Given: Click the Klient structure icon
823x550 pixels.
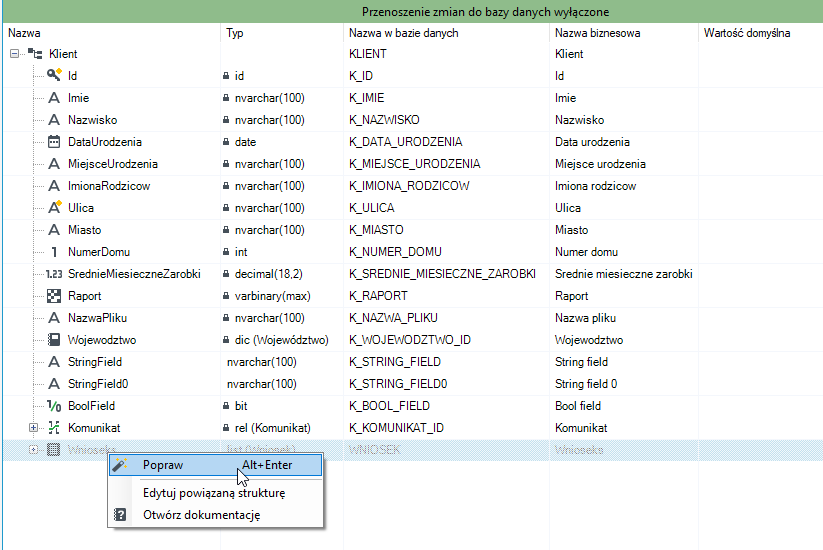Looking at the screenshot, I should point(35,54).
